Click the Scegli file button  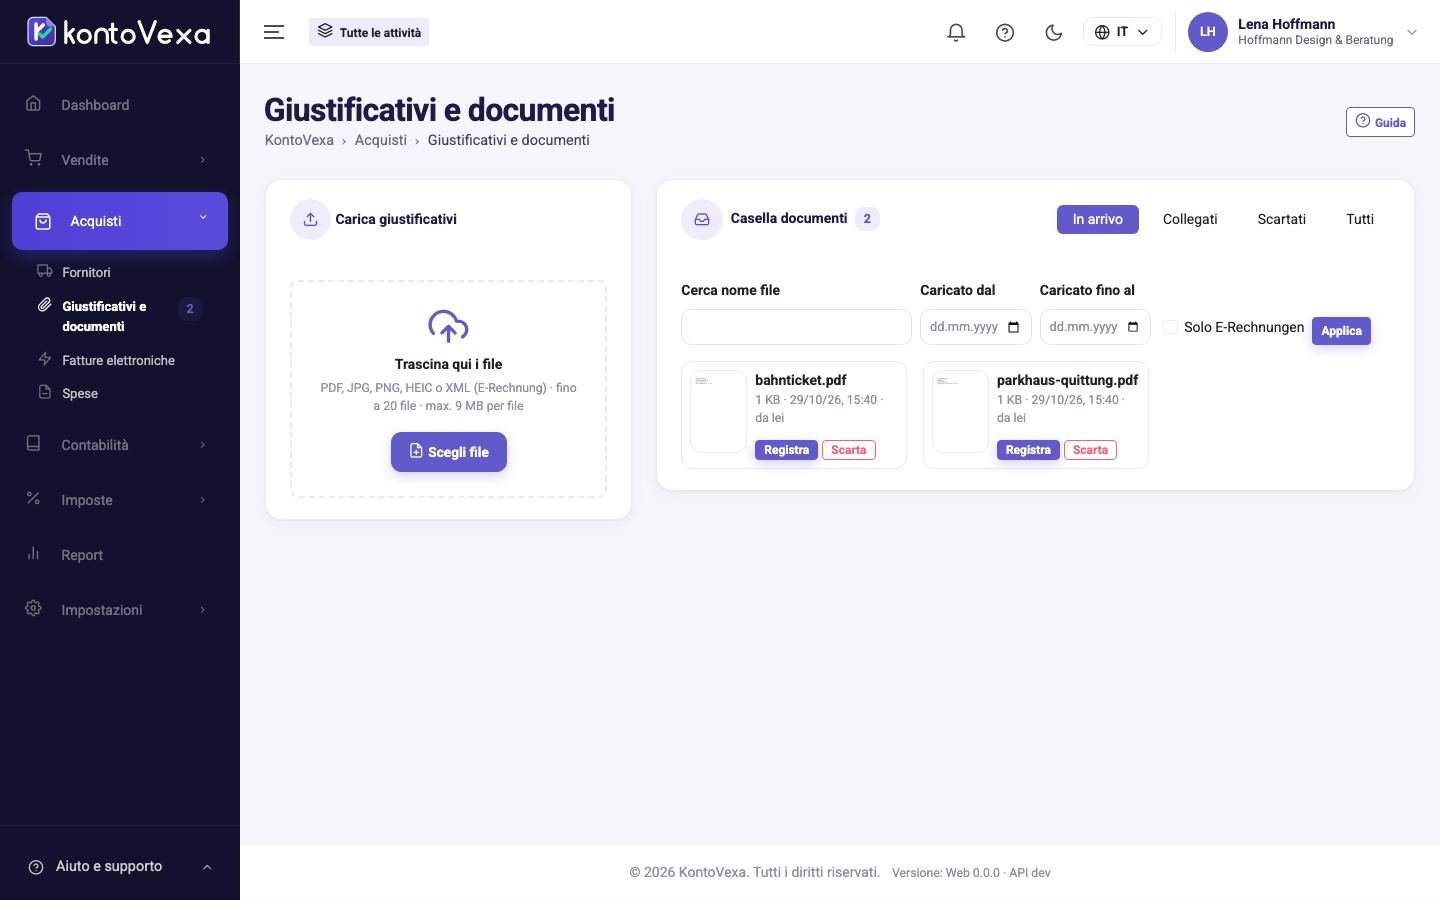click(x=448, y=452)
